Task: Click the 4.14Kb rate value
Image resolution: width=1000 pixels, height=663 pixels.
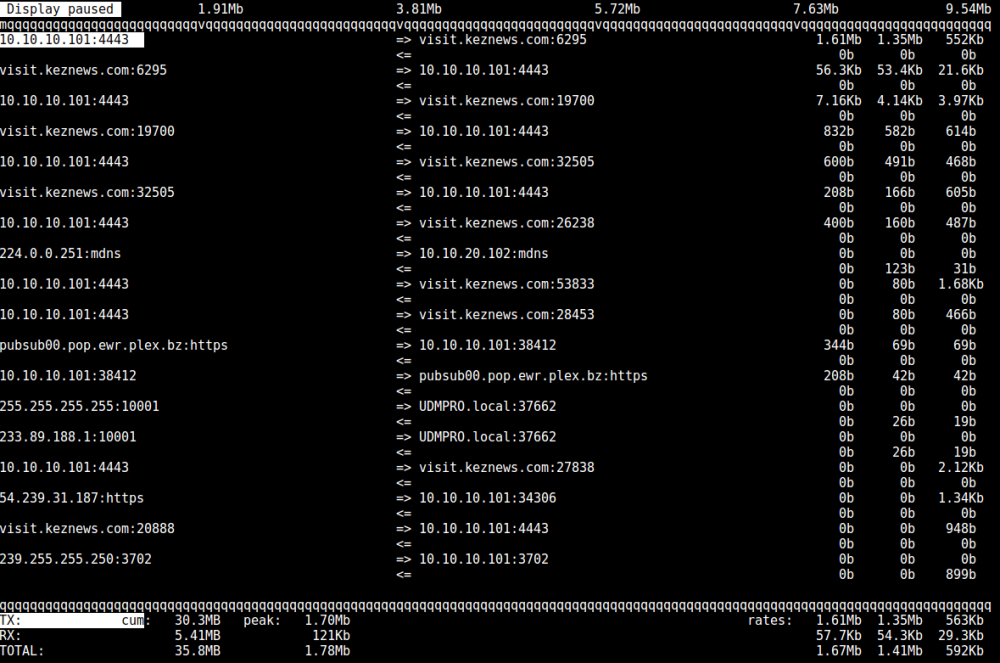Action: (x=899, y=101)
